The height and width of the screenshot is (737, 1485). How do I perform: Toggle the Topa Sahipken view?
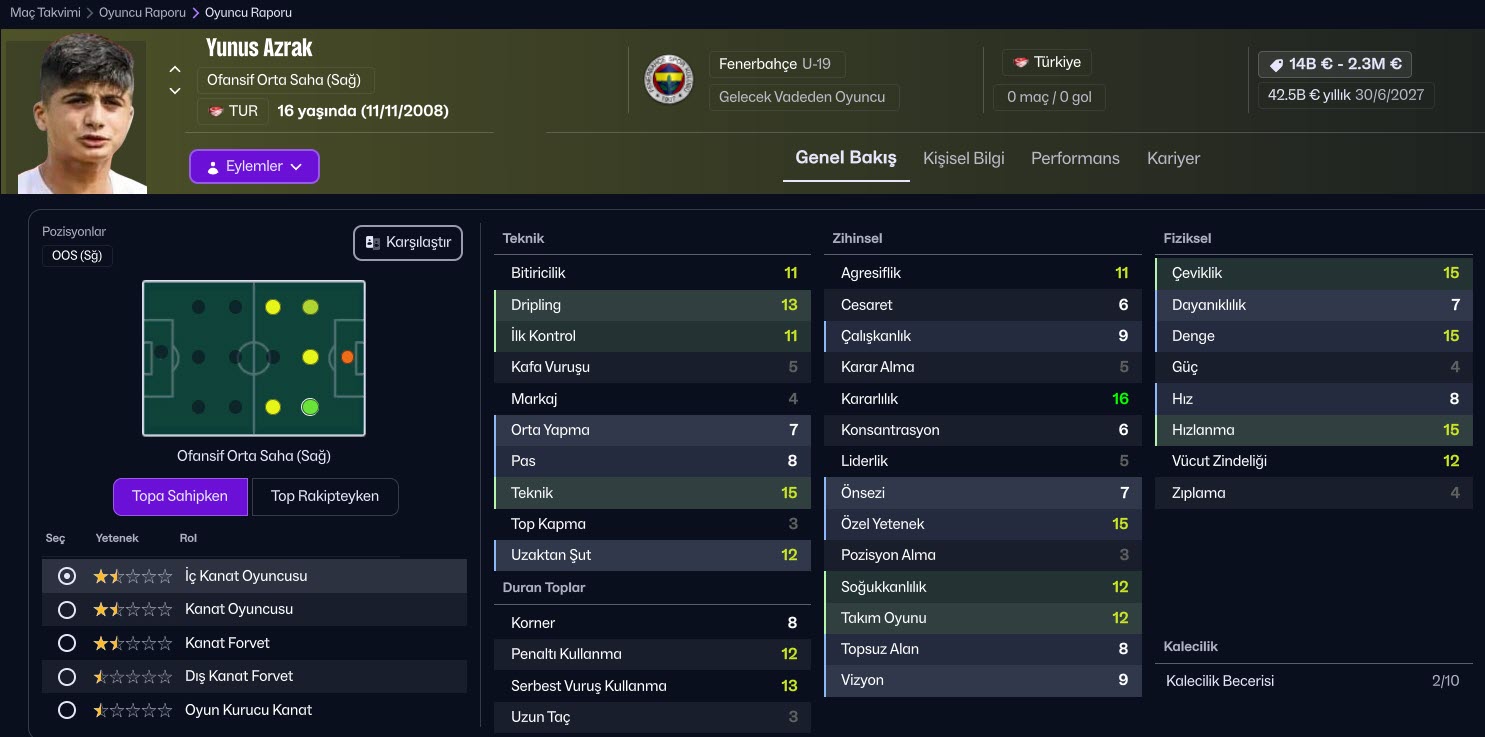tap(180, 496)
